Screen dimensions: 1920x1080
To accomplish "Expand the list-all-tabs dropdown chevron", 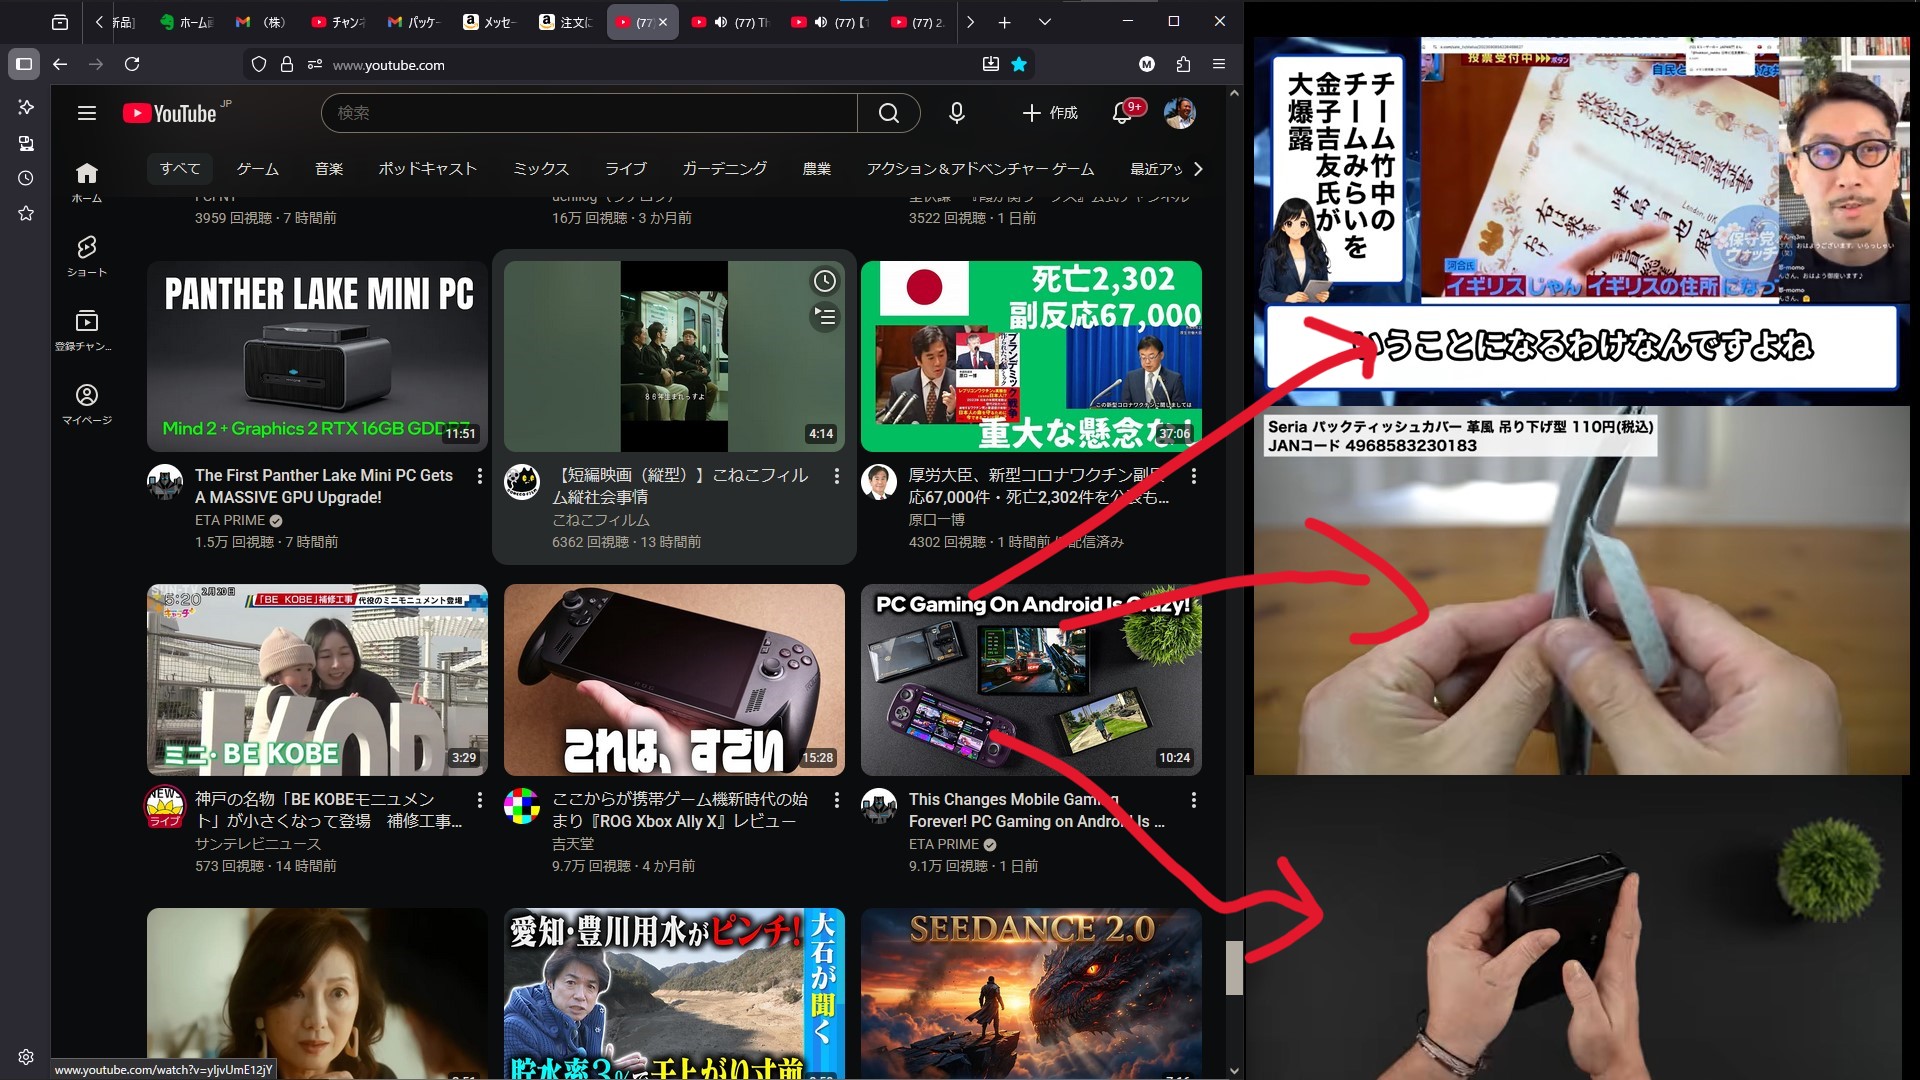I will (1044, 22).
